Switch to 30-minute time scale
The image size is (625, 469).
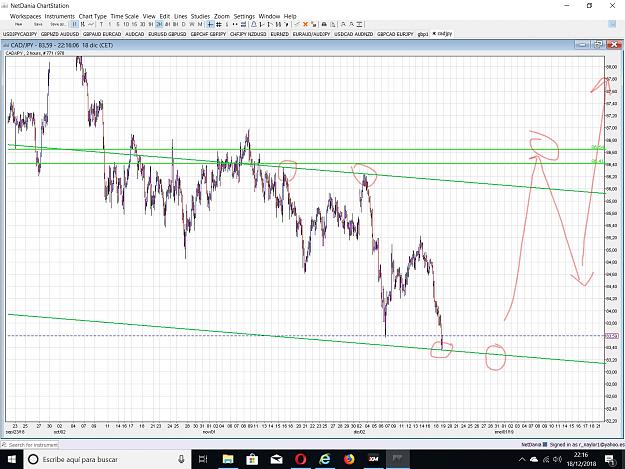tap(143, 24)
